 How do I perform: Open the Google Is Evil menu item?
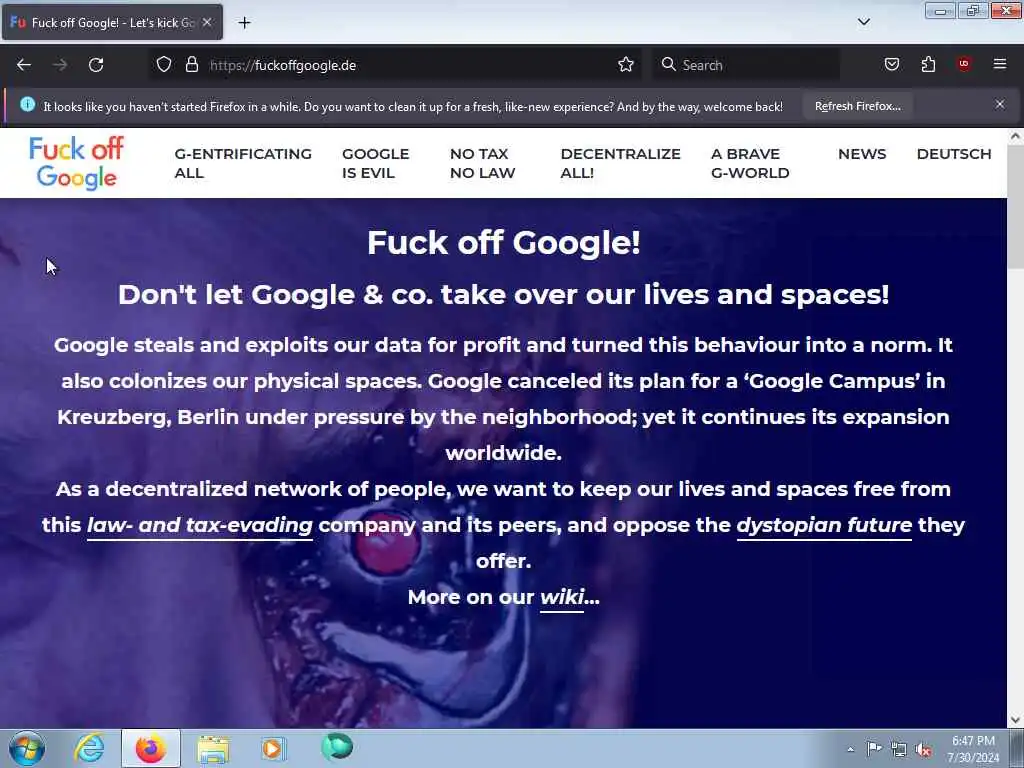pos(376,163)
